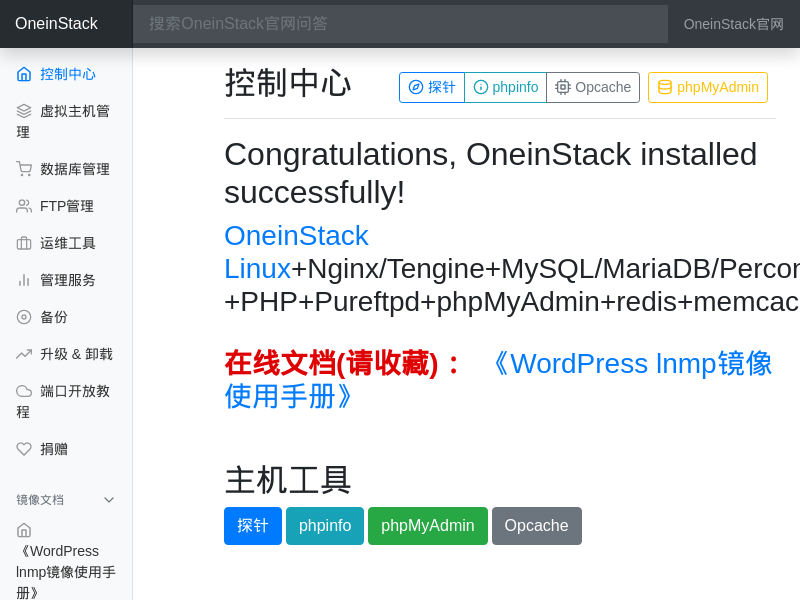Click the briefcase icon beside 运维工具

[x=24, y=243]
